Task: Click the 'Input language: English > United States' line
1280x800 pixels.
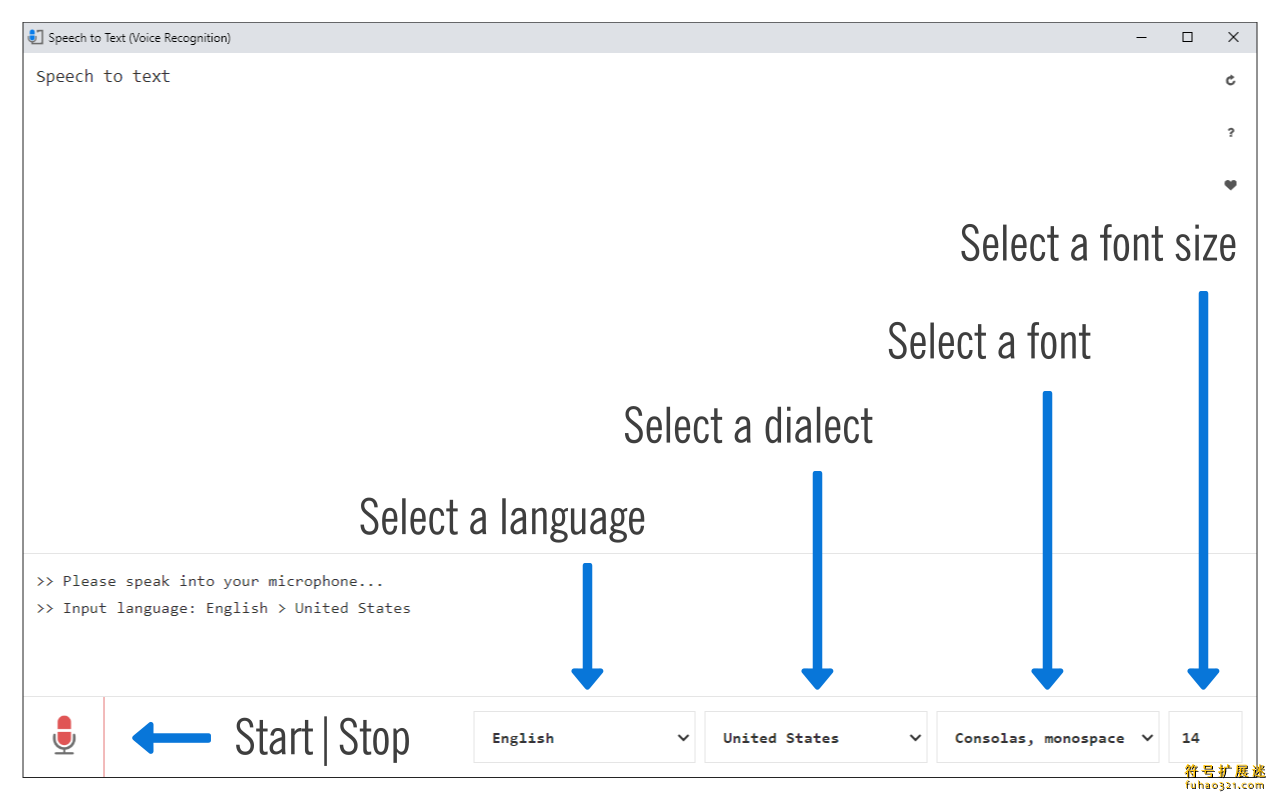Action: 223,608
